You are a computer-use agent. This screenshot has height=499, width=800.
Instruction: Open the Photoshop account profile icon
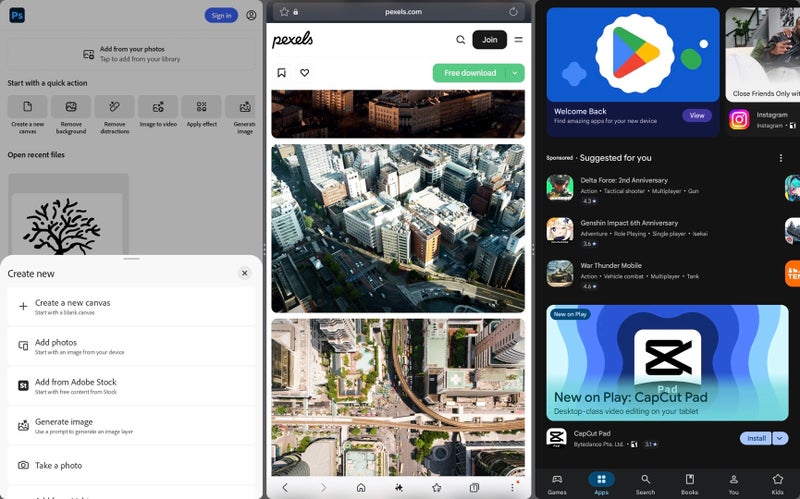click(251, 15)
